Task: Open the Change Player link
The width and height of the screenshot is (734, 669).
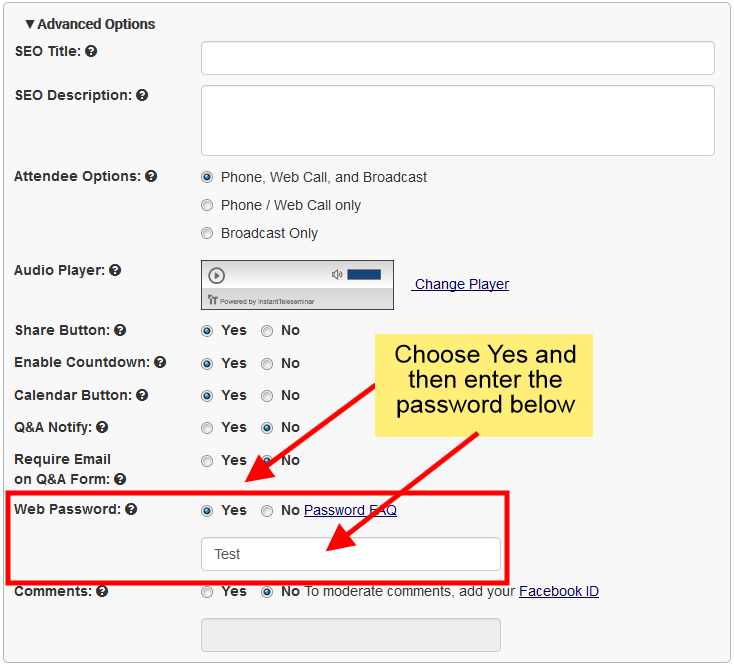Action: tap(461, 284)
